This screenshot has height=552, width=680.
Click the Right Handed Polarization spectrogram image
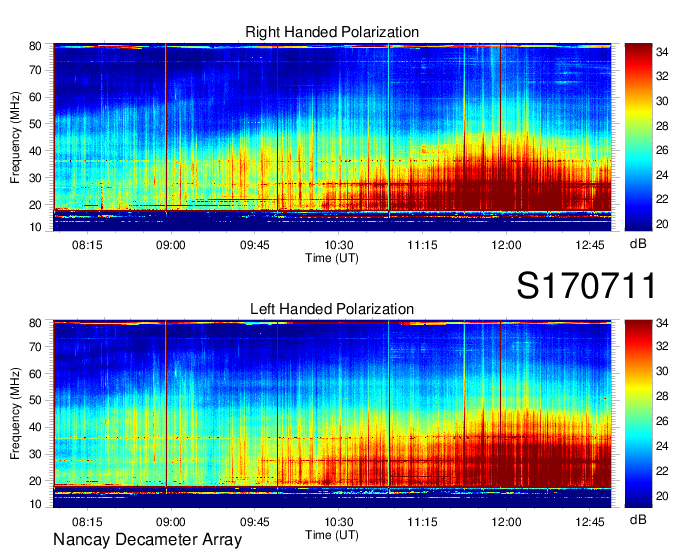[332, 137]
